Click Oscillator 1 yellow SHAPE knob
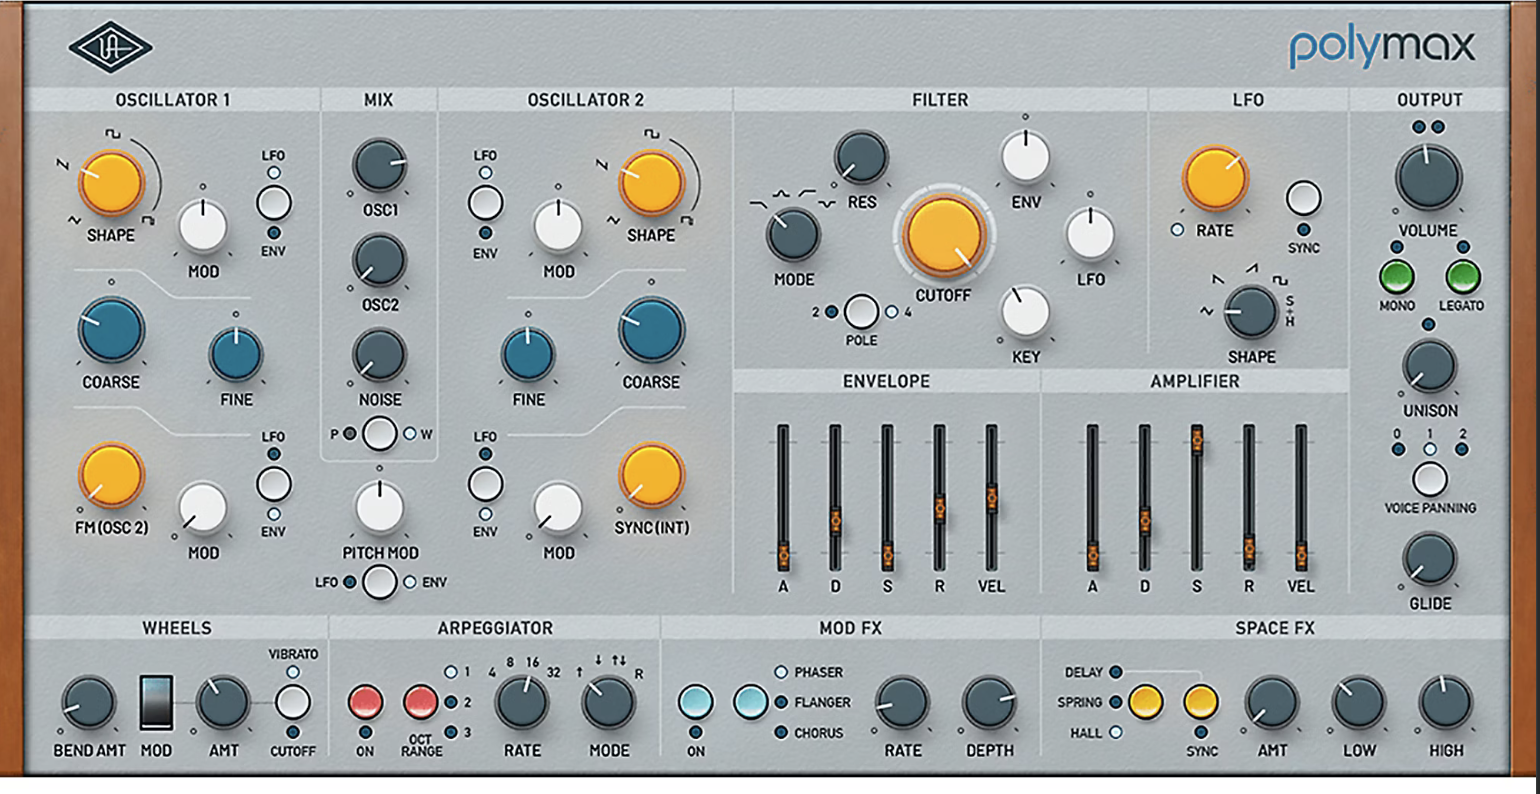 click(111, 183)
